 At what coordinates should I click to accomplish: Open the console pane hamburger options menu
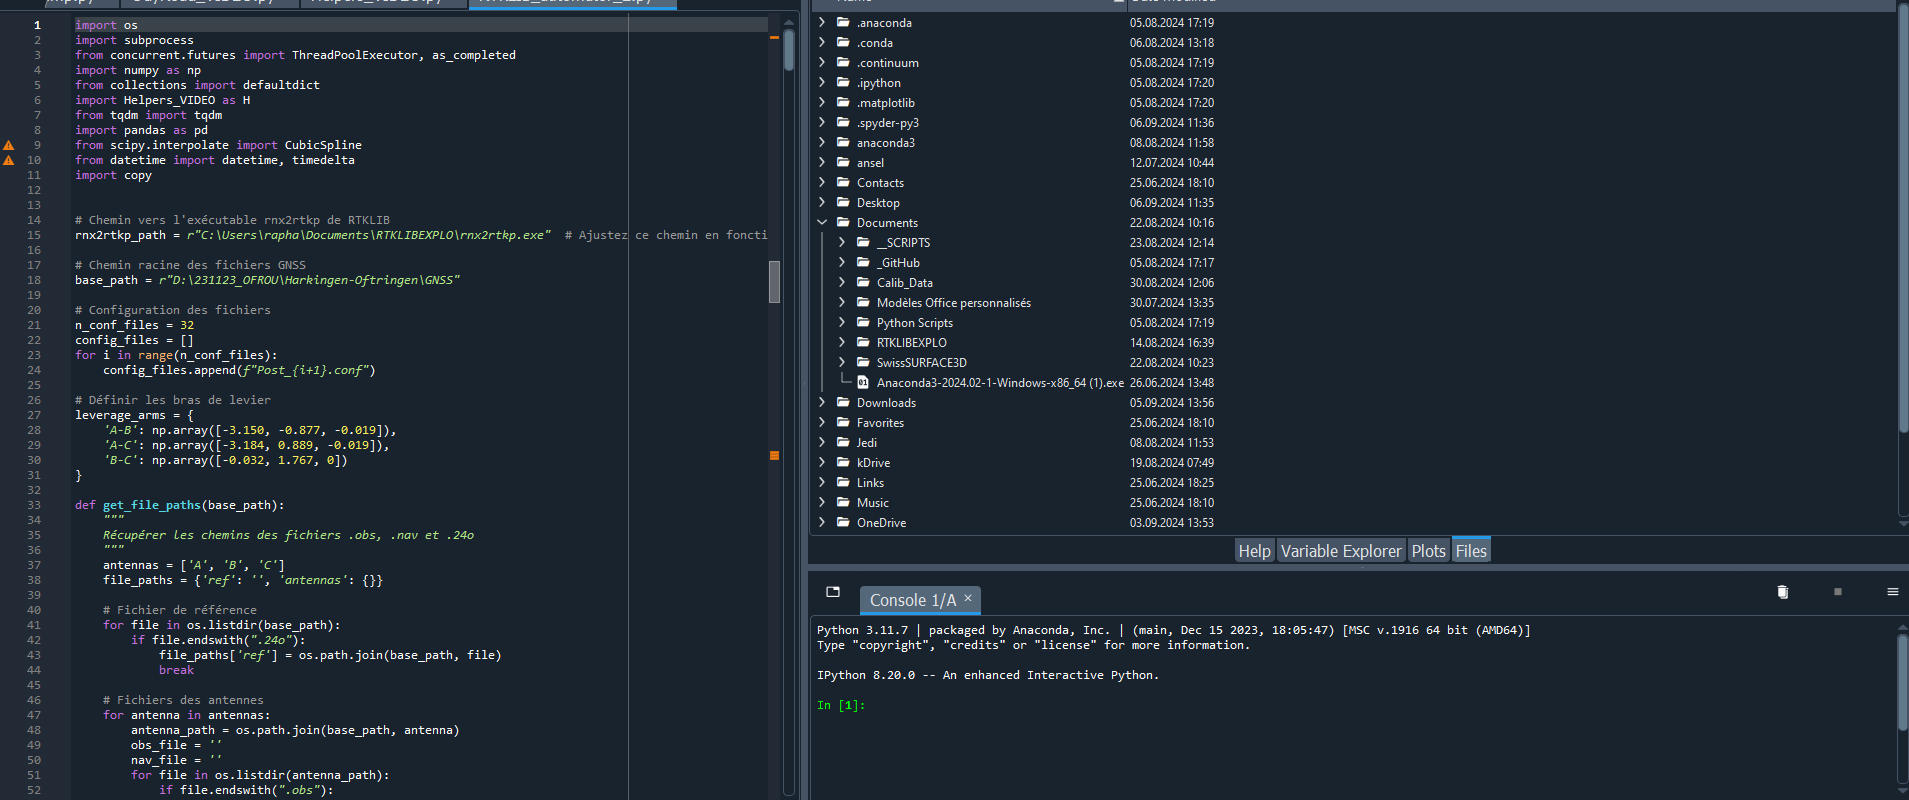pos(1892,592)
